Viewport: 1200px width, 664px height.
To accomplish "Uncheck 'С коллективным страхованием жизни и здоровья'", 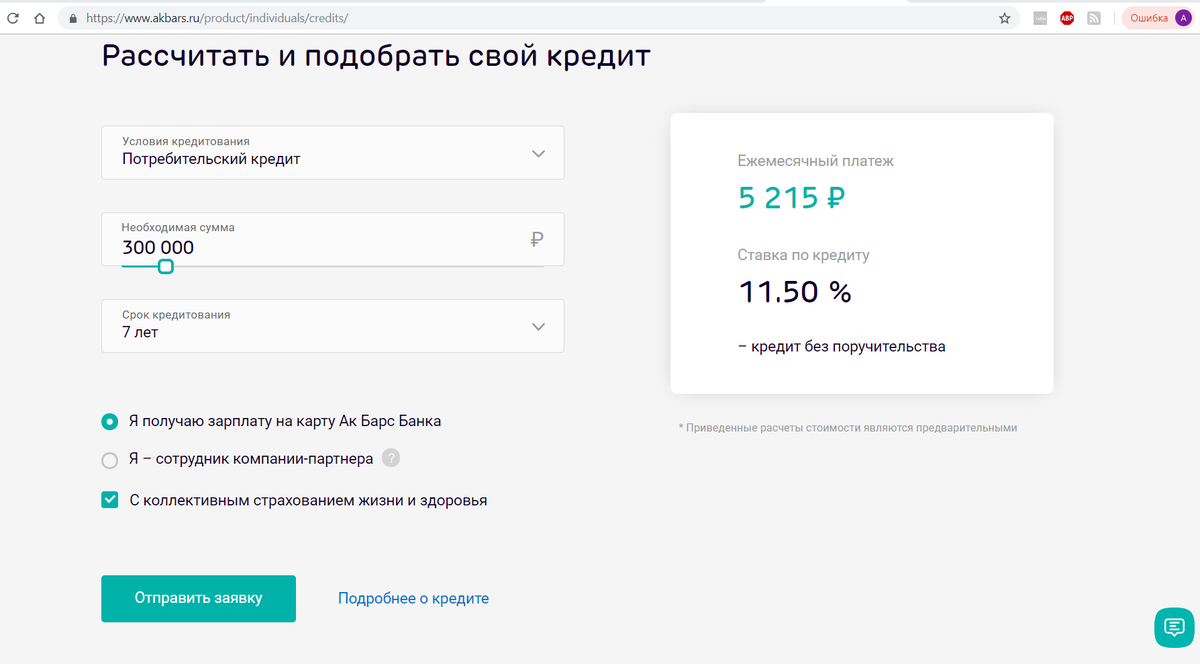I will [x=109, y=499].
